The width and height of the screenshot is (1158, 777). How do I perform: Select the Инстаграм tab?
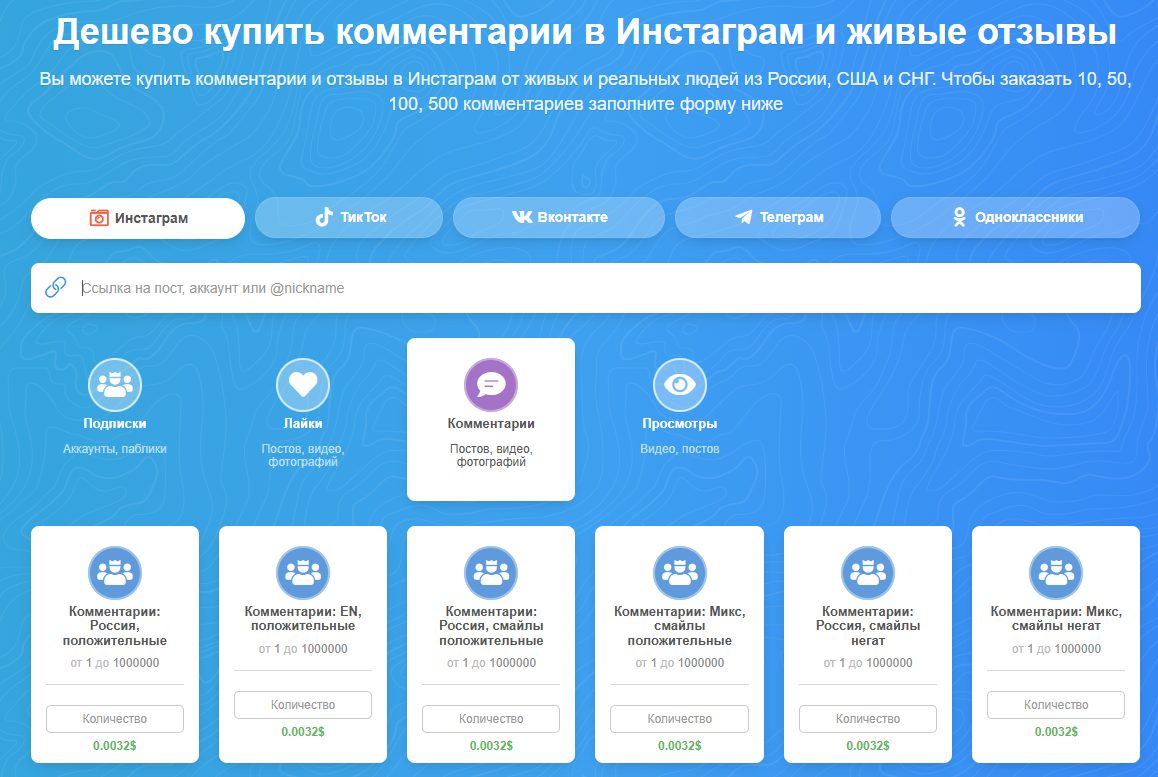(137, 218)
